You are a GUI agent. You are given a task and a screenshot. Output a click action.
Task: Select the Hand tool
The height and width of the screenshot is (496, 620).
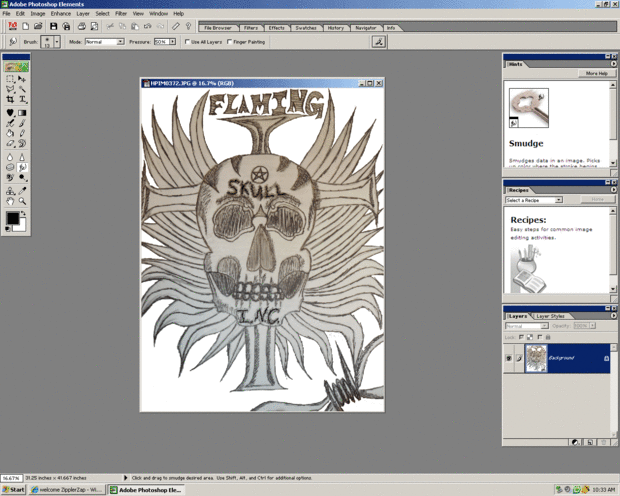pyautogui.click(x=10, y=201)
